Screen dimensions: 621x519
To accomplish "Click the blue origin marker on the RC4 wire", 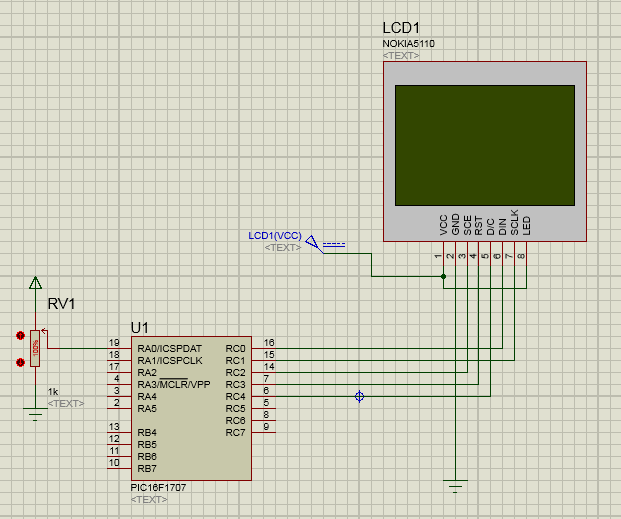I will (359, 396).
